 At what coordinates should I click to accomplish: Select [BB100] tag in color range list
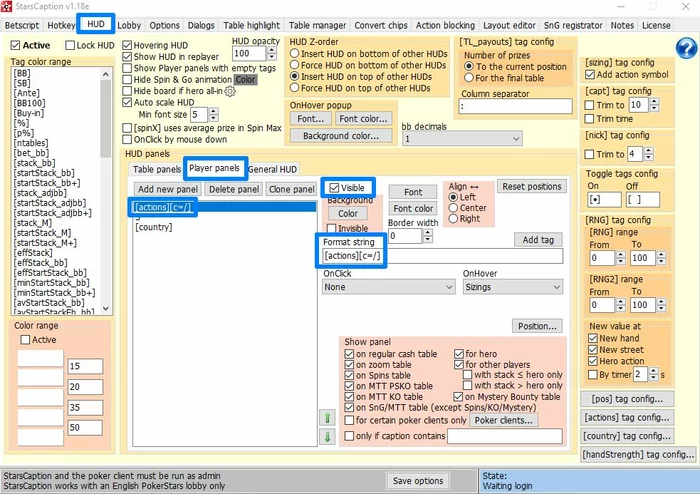tap(29, 103)
